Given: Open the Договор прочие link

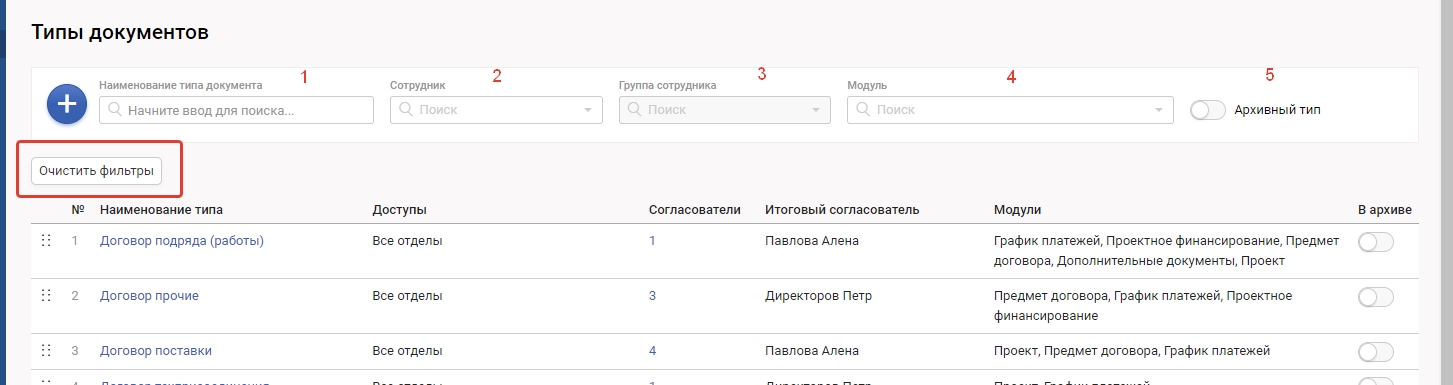Looking at the screenshot, I should point(149,295).
